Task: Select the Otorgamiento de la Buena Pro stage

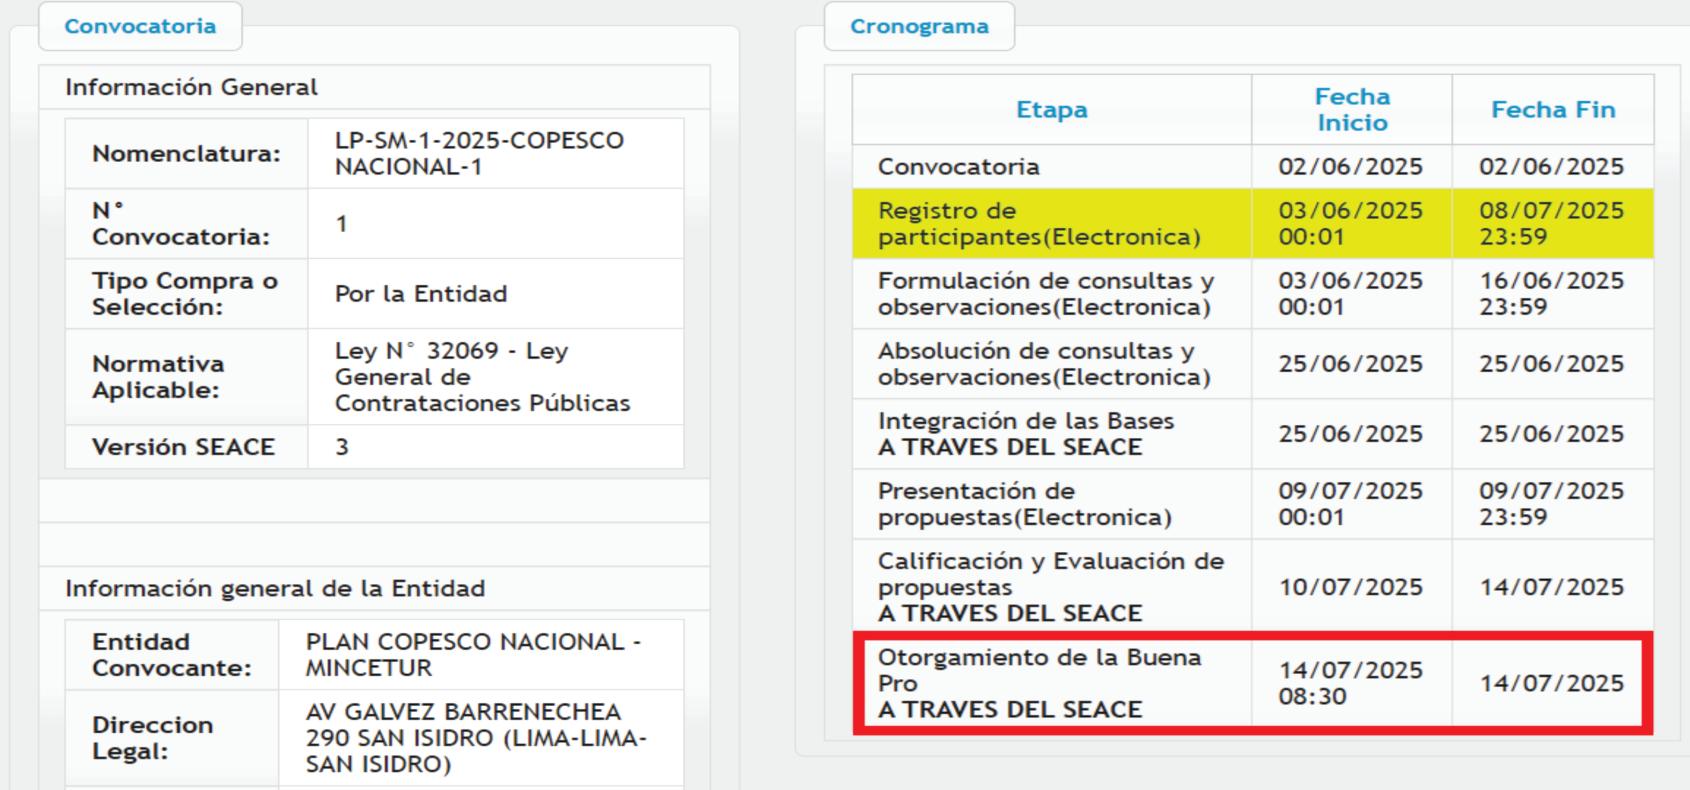Action: click(x=1039, y=683)
